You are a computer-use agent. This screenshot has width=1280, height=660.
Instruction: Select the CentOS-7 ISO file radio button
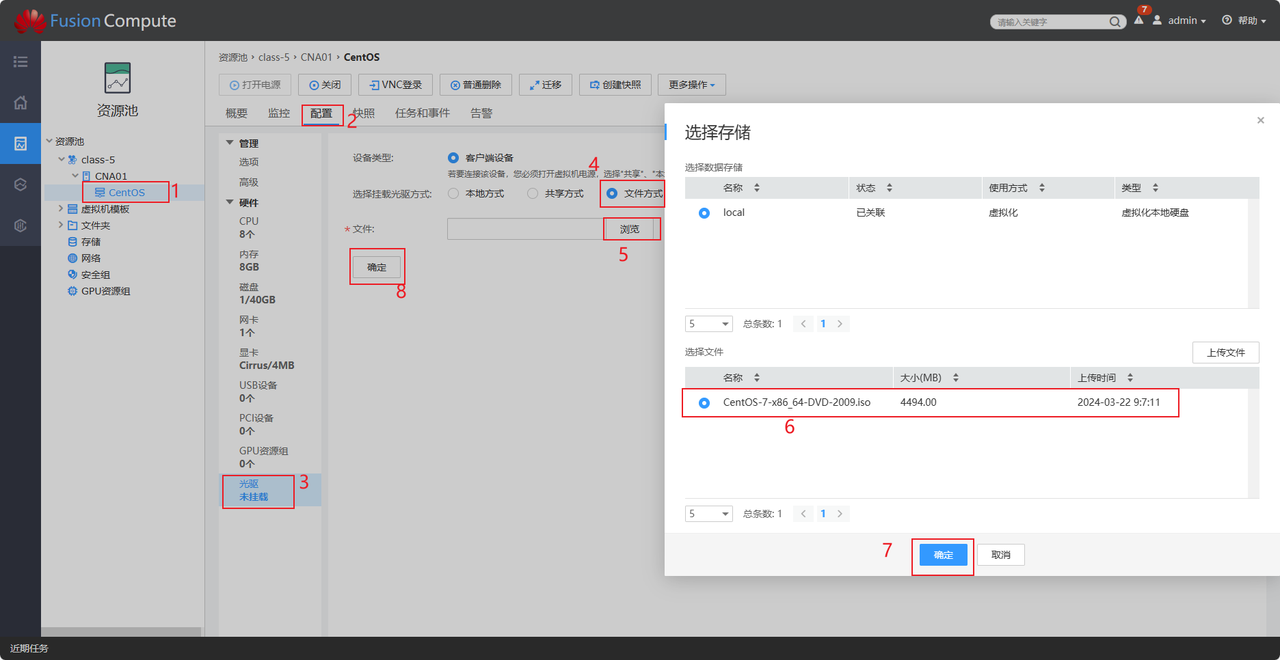coord(704,403)
